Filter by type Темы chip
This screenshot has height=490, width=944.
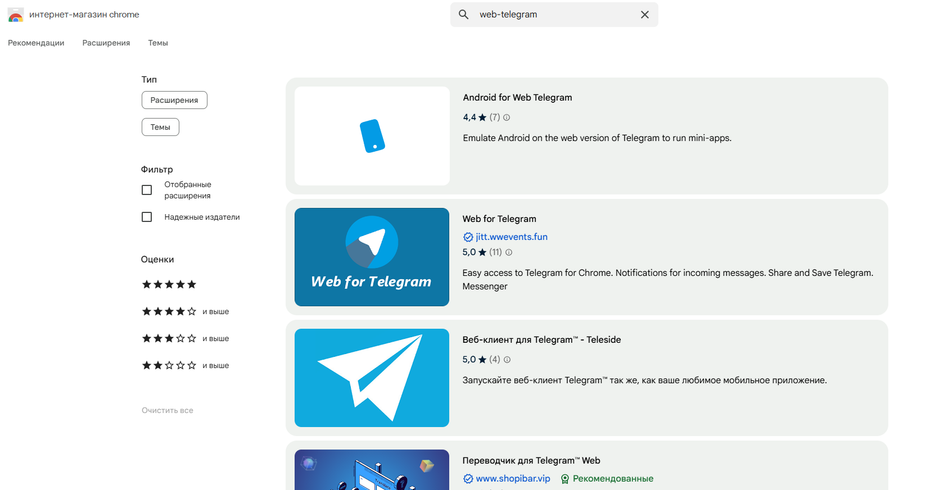tap(160, 127)
